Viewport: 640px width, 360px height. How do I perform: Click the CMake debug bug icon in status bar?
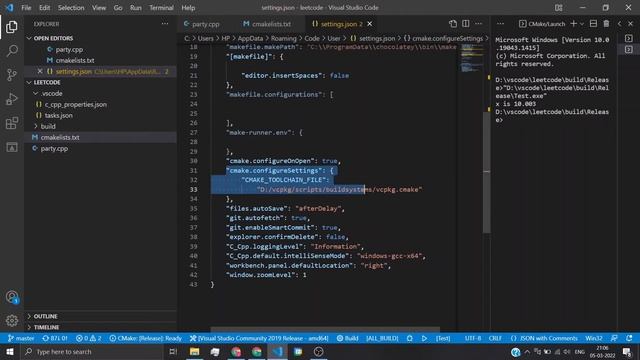409,338
